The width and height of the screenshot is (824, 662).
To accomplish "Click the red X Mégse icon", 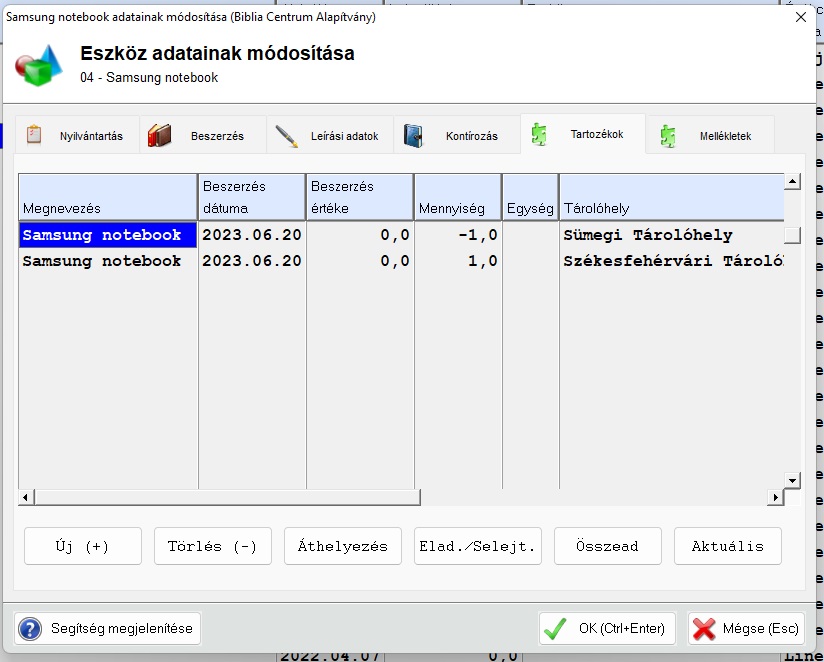I will click(x=704, y=628).
